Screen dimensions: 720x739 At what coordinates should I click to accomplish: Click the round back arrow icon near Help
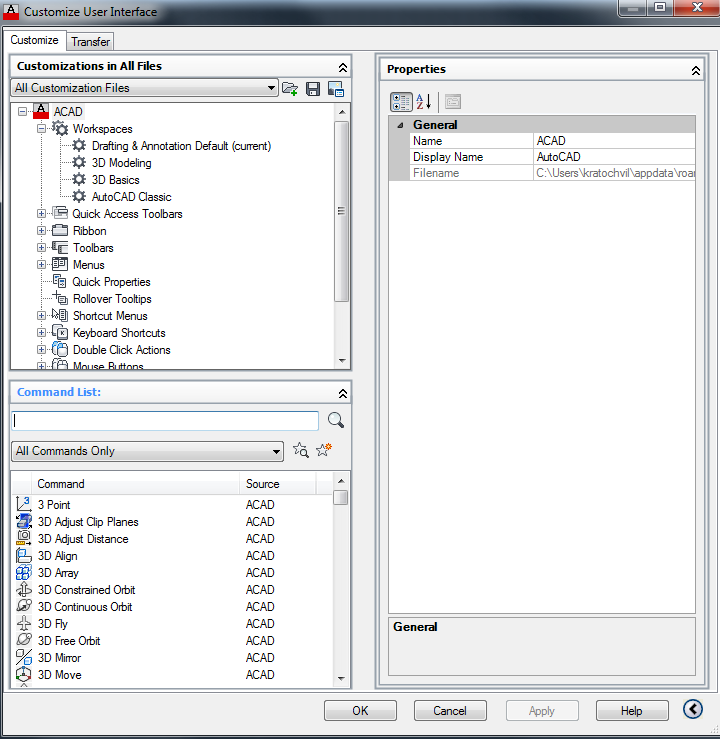coord(693,709)
